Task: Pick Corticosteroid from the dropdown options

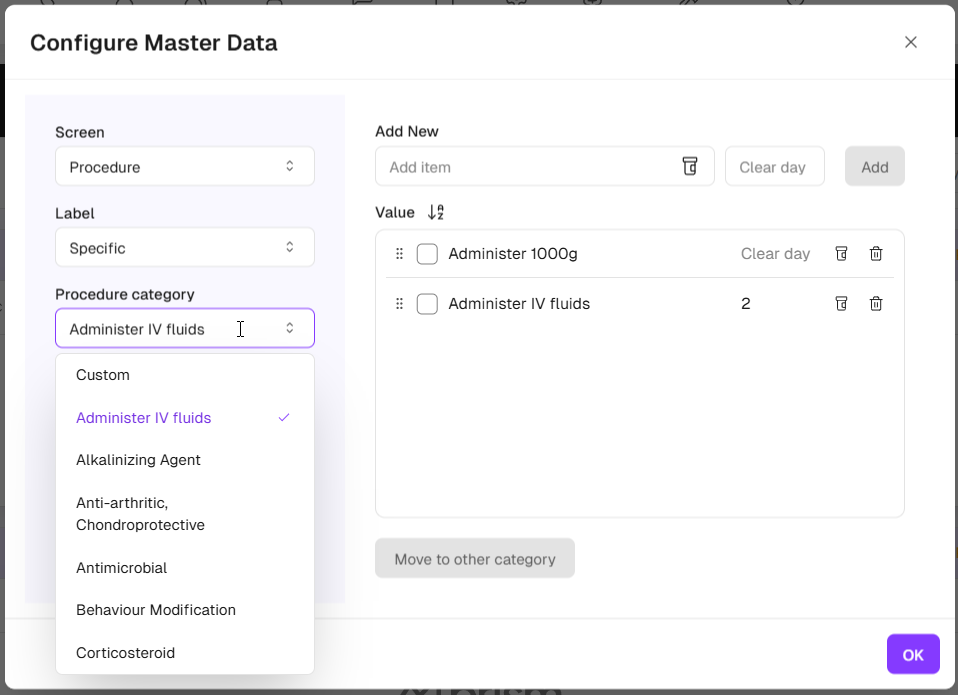Action: 126,653
